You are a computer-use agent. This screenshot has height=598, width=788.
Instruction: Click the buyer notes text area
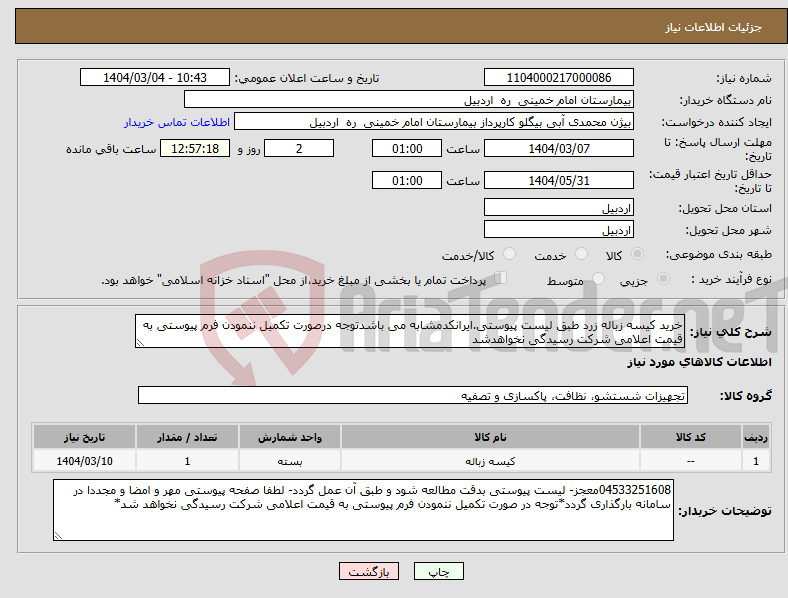tap(363, 510)
